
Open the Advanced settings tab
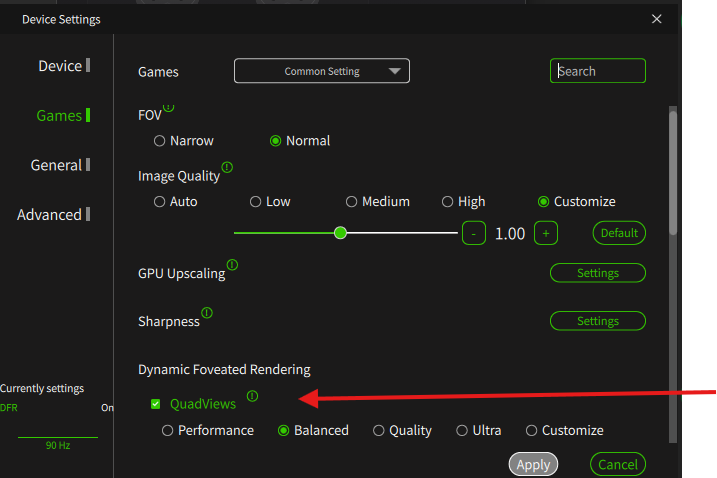click(x=49, y=215)
